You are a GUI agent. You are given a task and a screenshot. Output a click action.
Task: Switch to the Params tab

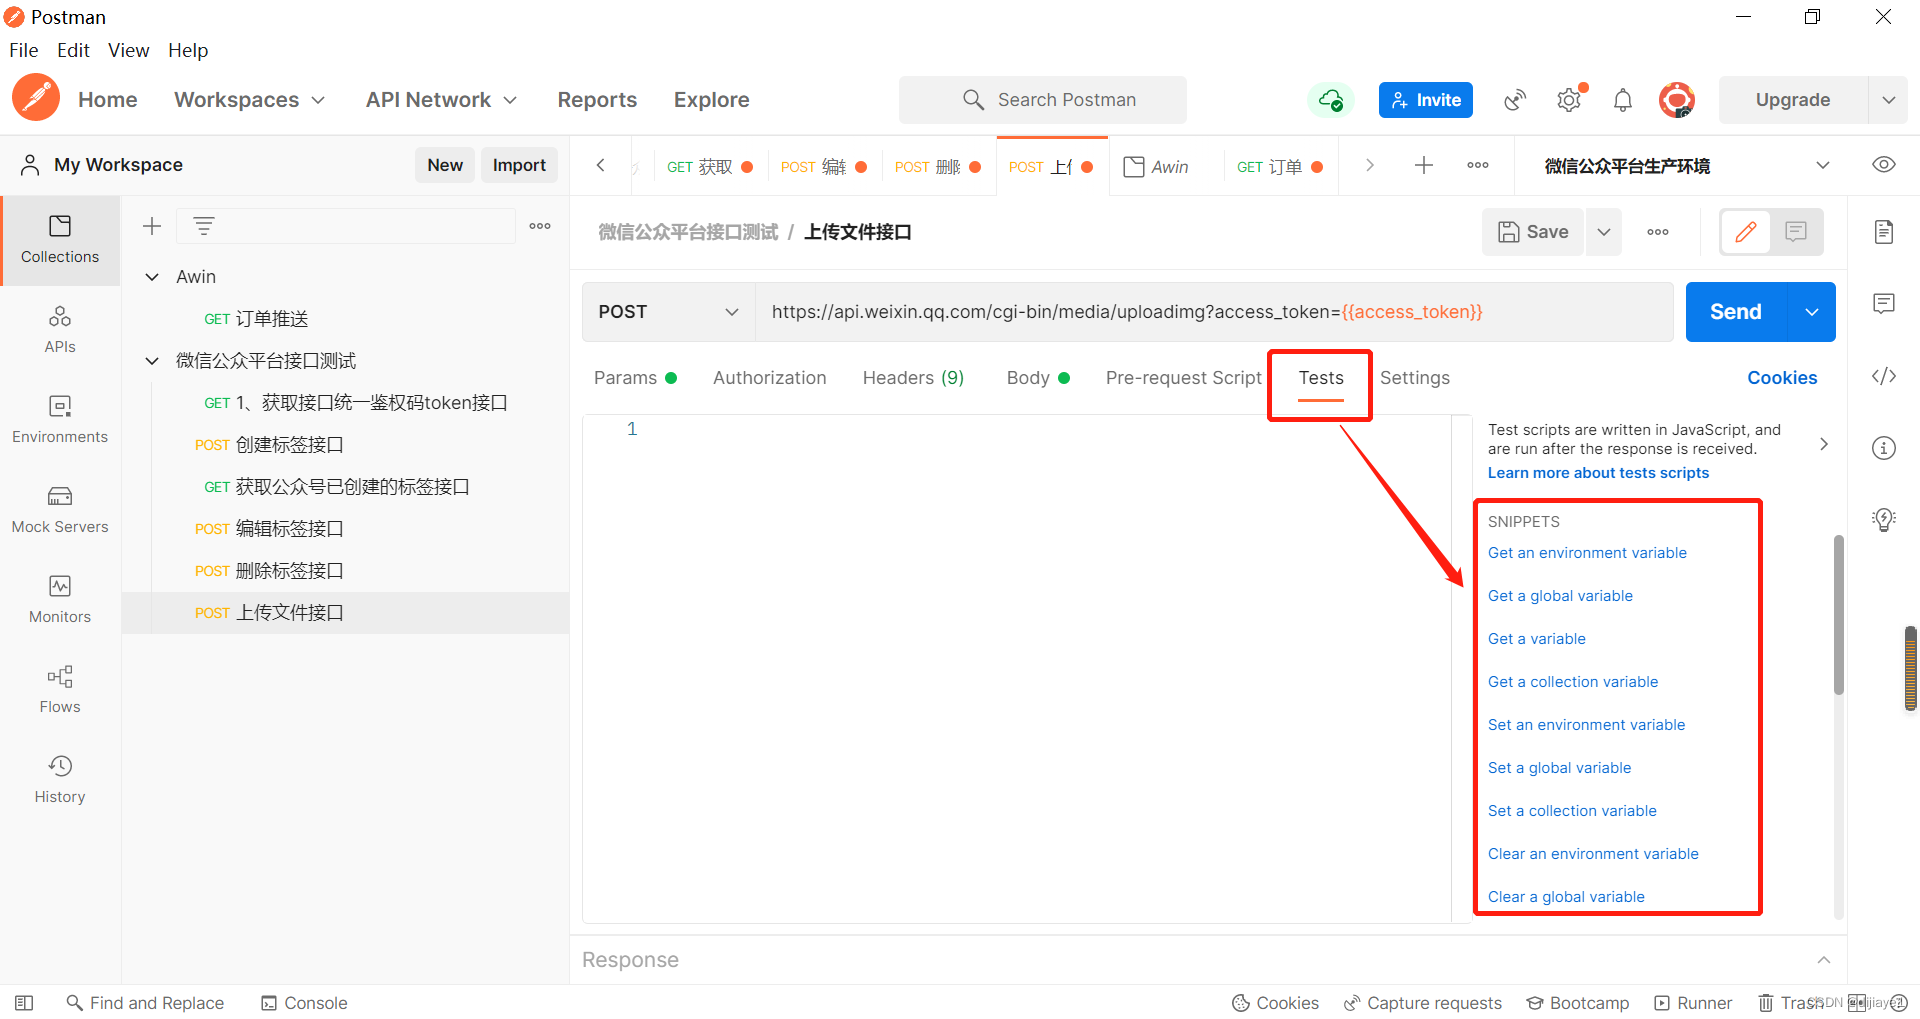pyautogui.click(x=635, y=378)
